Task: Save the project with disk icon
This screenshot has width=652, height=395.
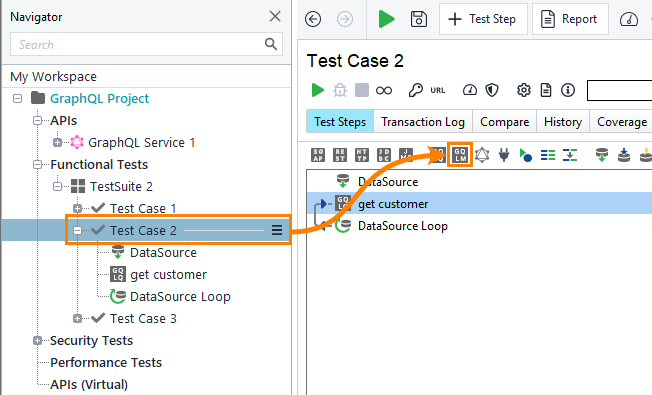Action: [418, 19]
